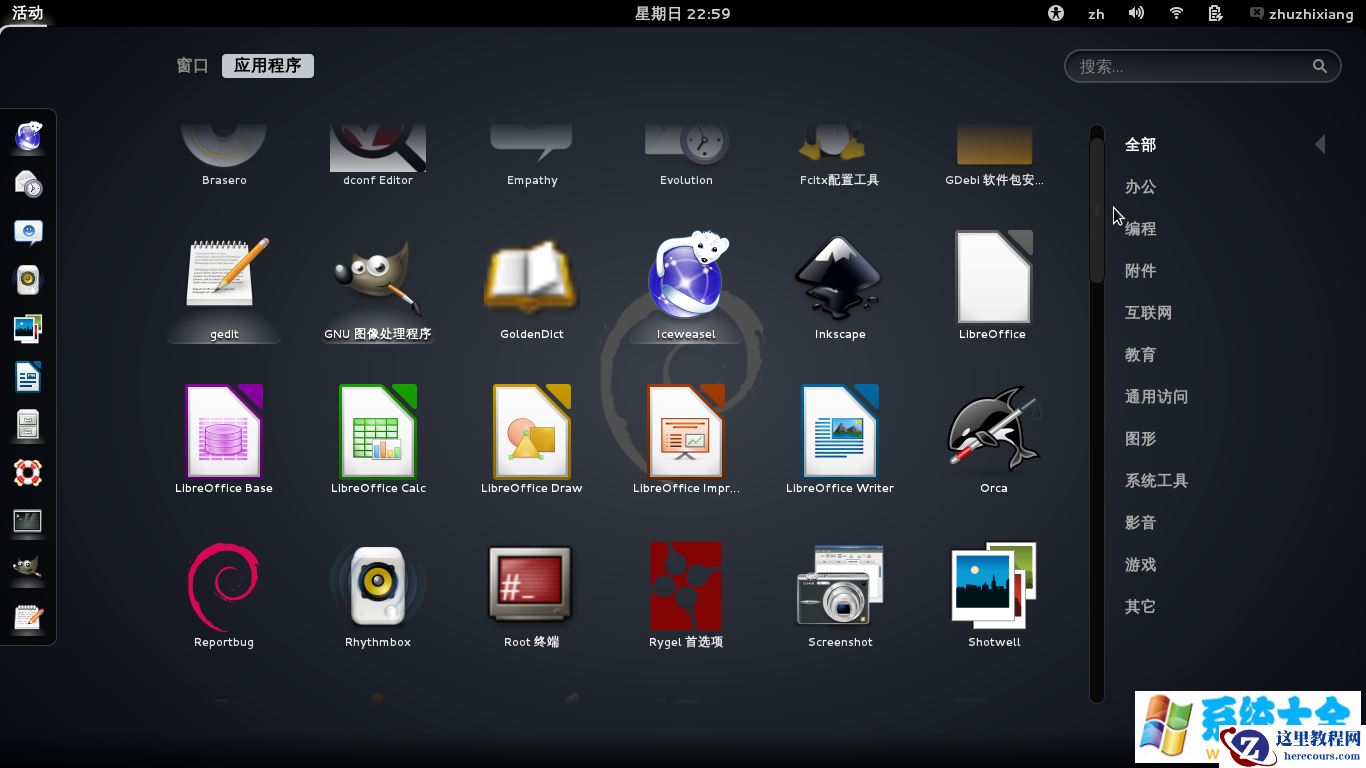Show the 全部 applications category
This screenshot has width=1366, height=768.
[x=1141, y=145]
